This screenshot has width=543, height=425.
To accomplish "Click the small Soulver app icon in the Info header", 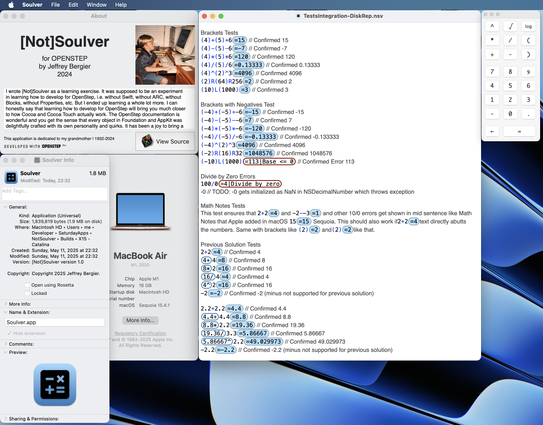I will (11, 177).
